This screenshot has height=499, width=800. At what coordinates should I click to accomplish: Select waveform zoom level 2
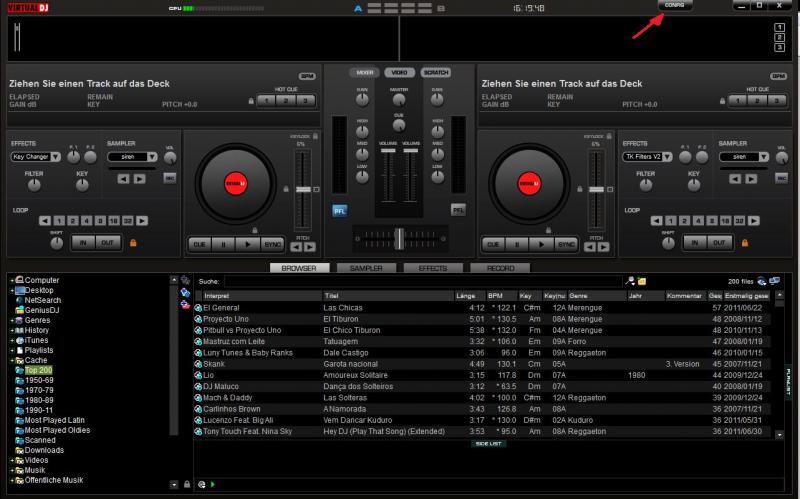pyautogui.click(x=779, y=37)
